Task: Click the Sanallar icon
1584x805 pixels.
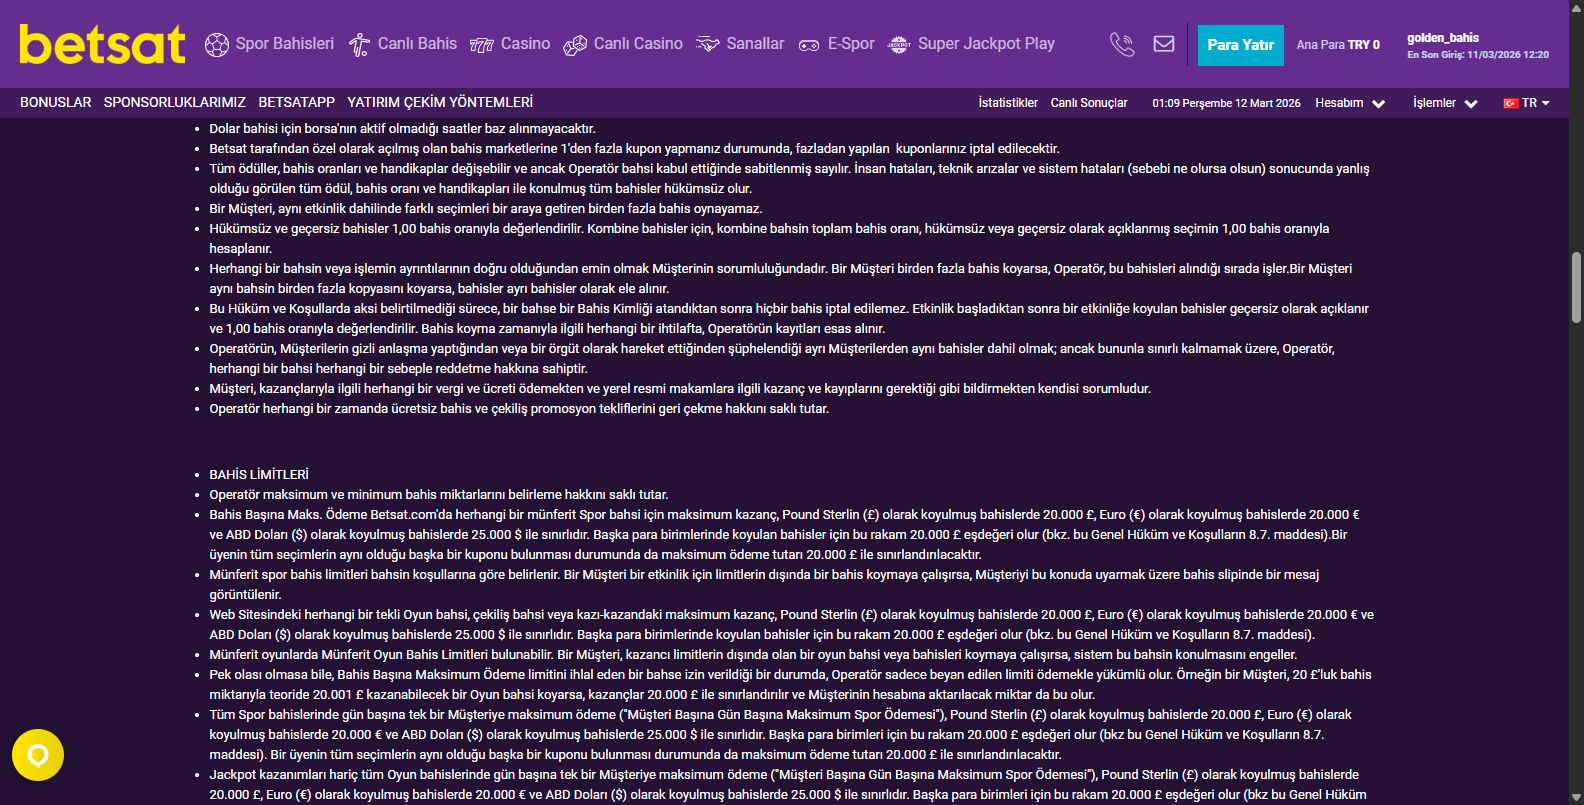Action: (708, 45)
